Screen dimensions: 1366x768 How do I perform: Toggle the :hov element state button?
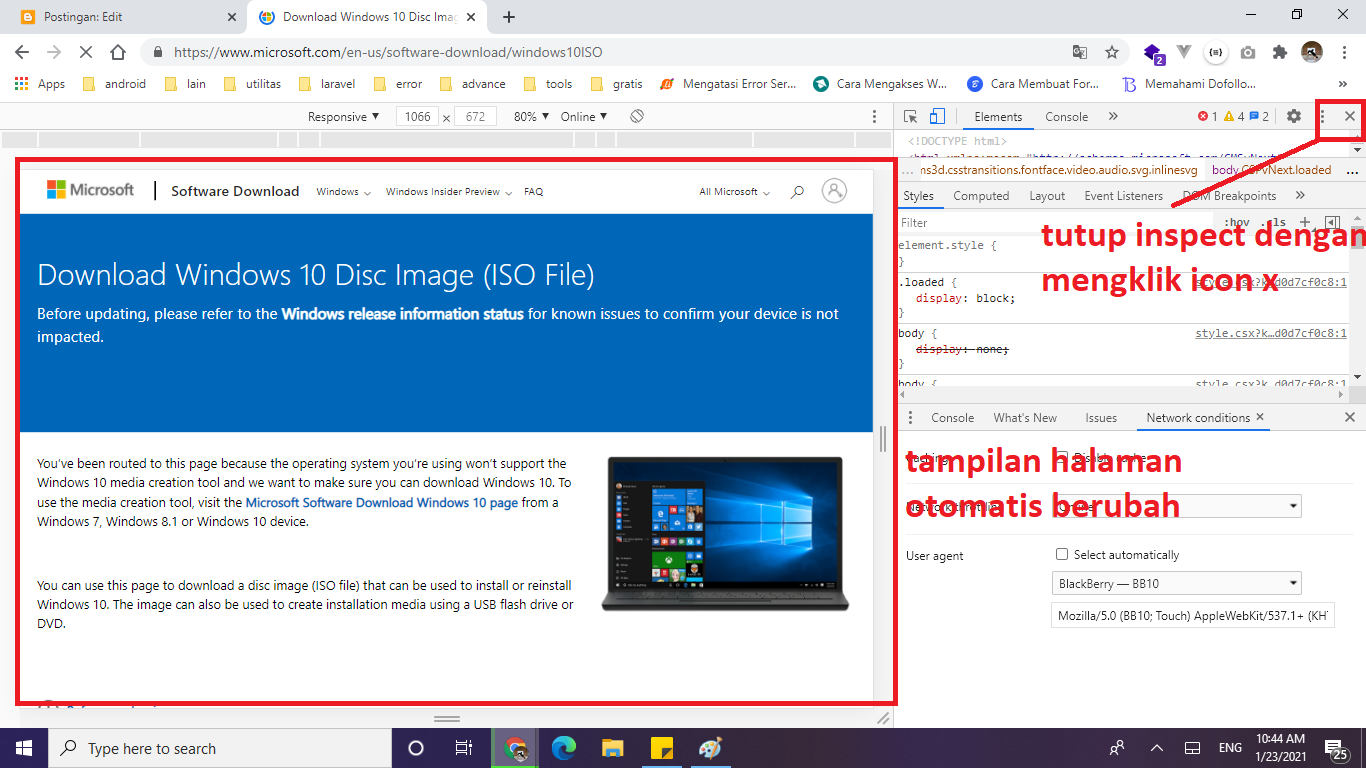tap(1237, 222)
